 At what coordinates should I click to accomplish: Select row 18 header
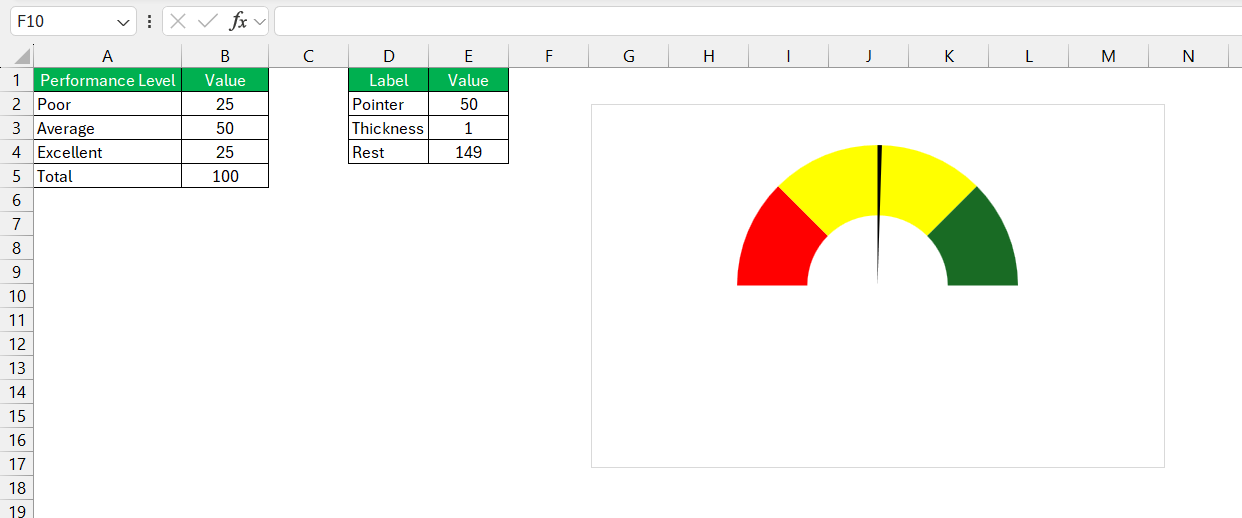click(16, 488)
